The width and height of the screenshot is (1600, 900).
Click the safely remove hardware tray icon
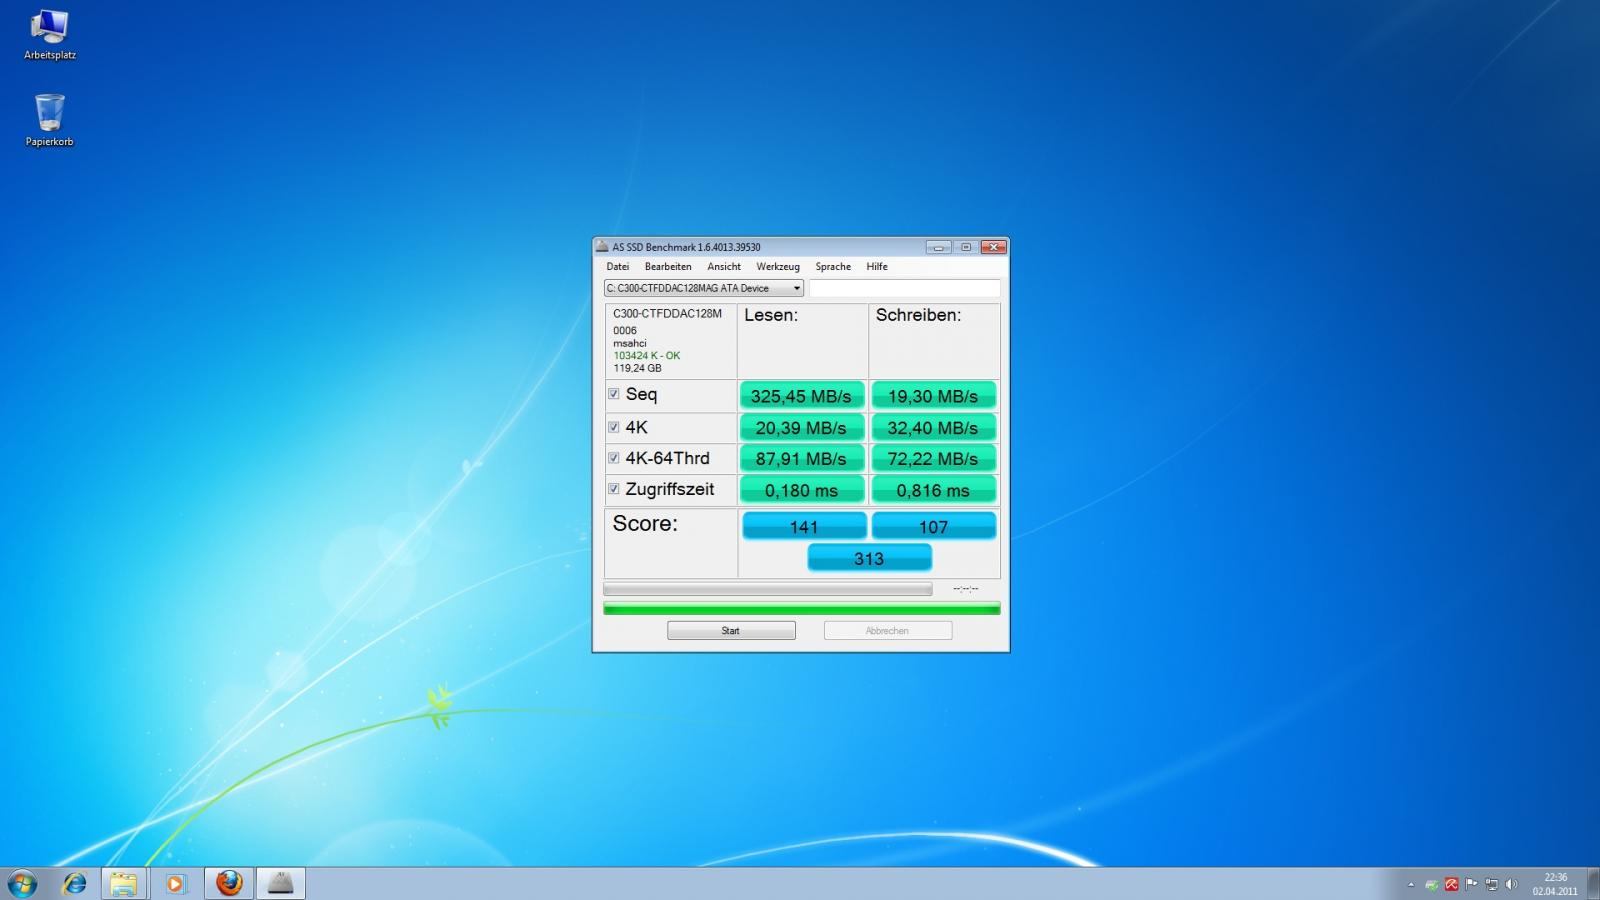coord(1432,885)
